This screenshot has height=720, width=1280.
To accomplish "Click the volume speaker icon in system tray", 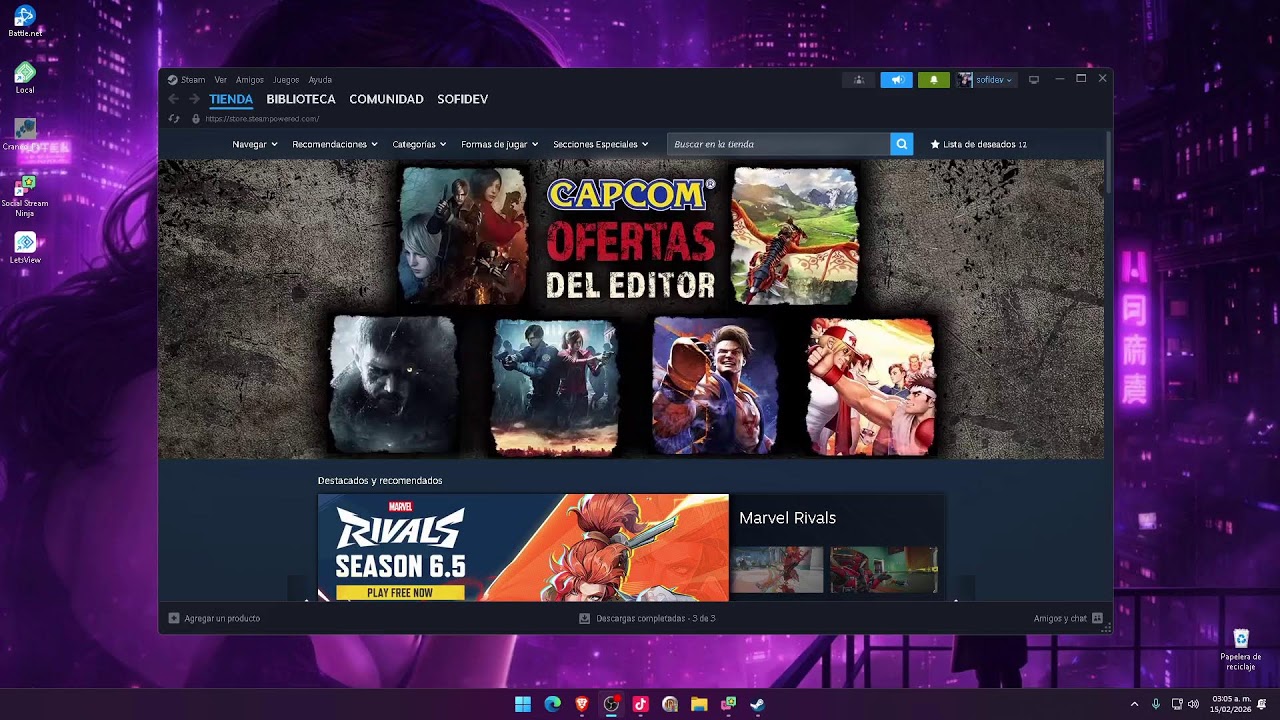I will pos(1193,704).
